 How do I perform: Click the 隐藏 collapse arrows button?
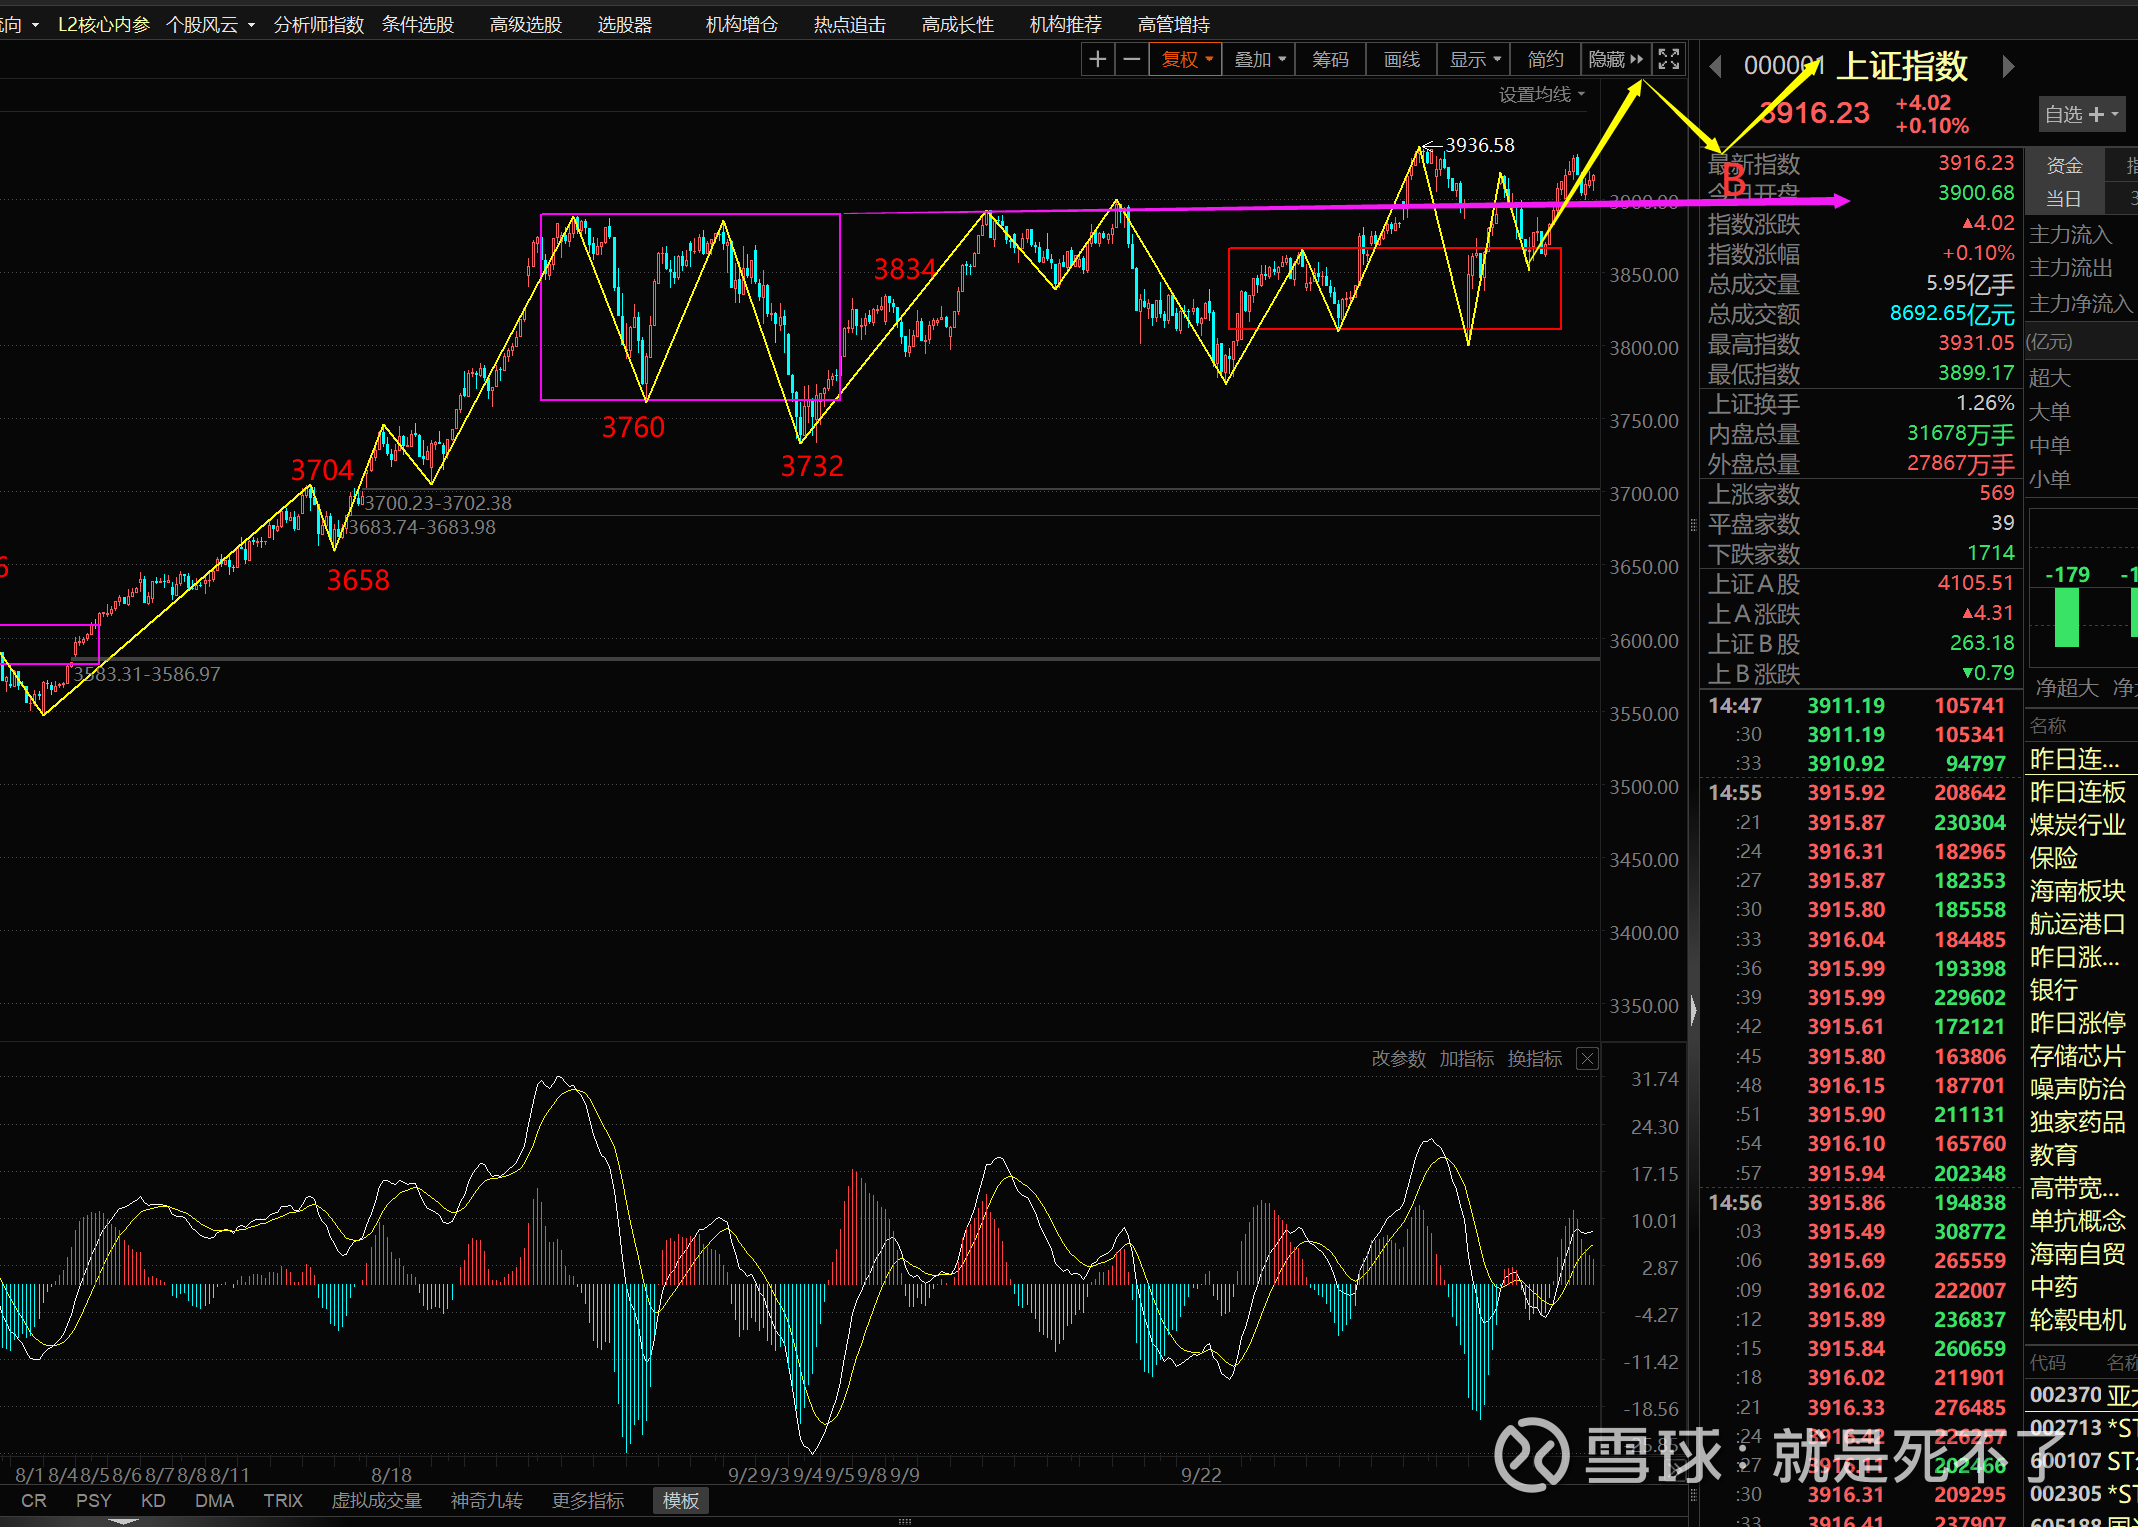[1615, 60]
